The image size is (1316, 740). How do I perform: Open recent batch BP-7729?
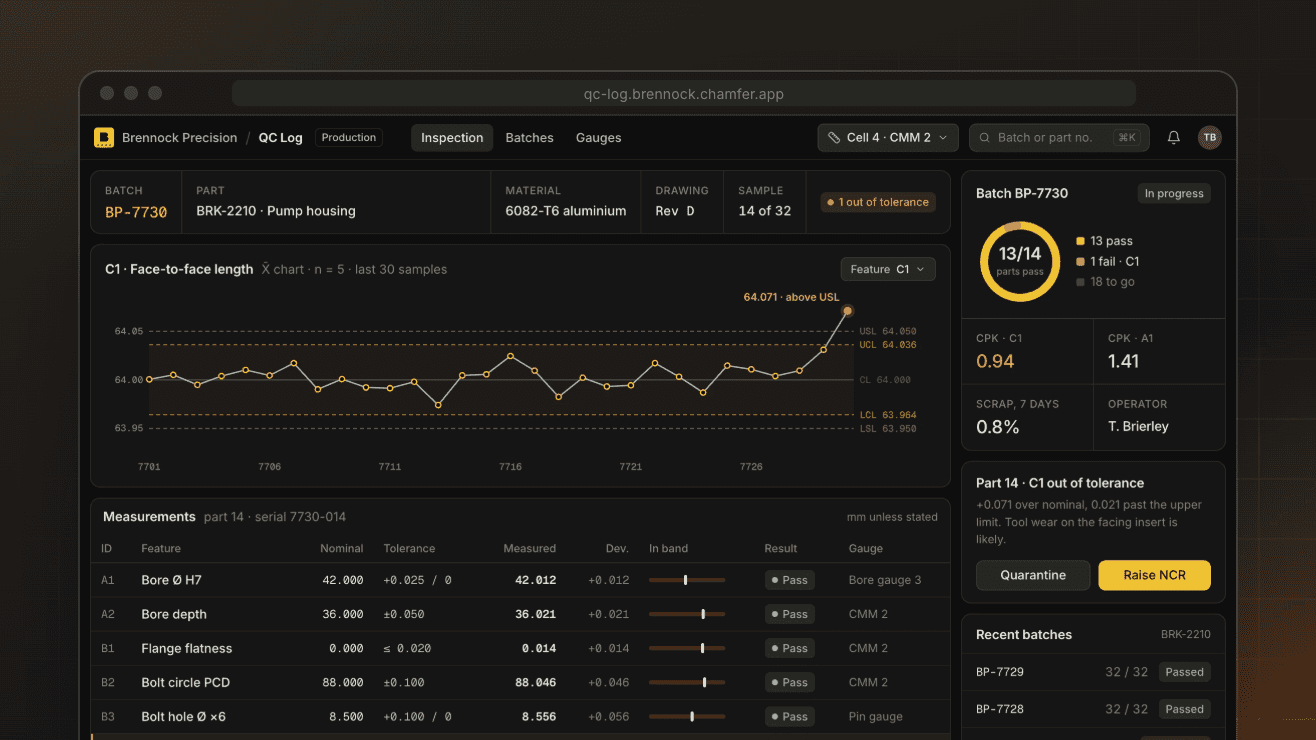pyautogui.click(x=1093, y=672)
